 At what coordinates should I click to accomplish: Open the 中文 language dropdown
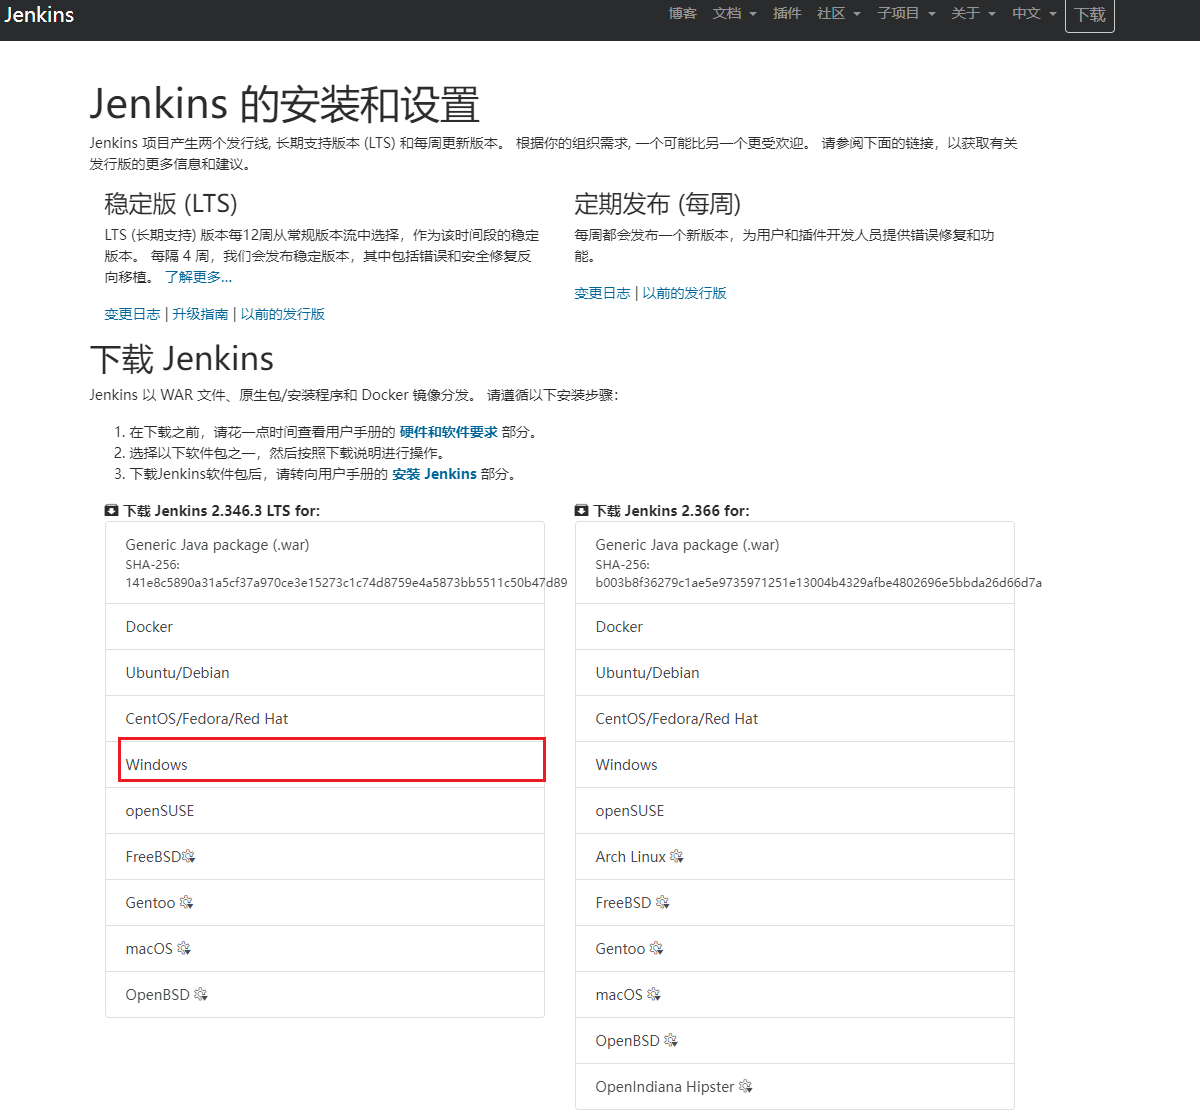point(1034,14)
